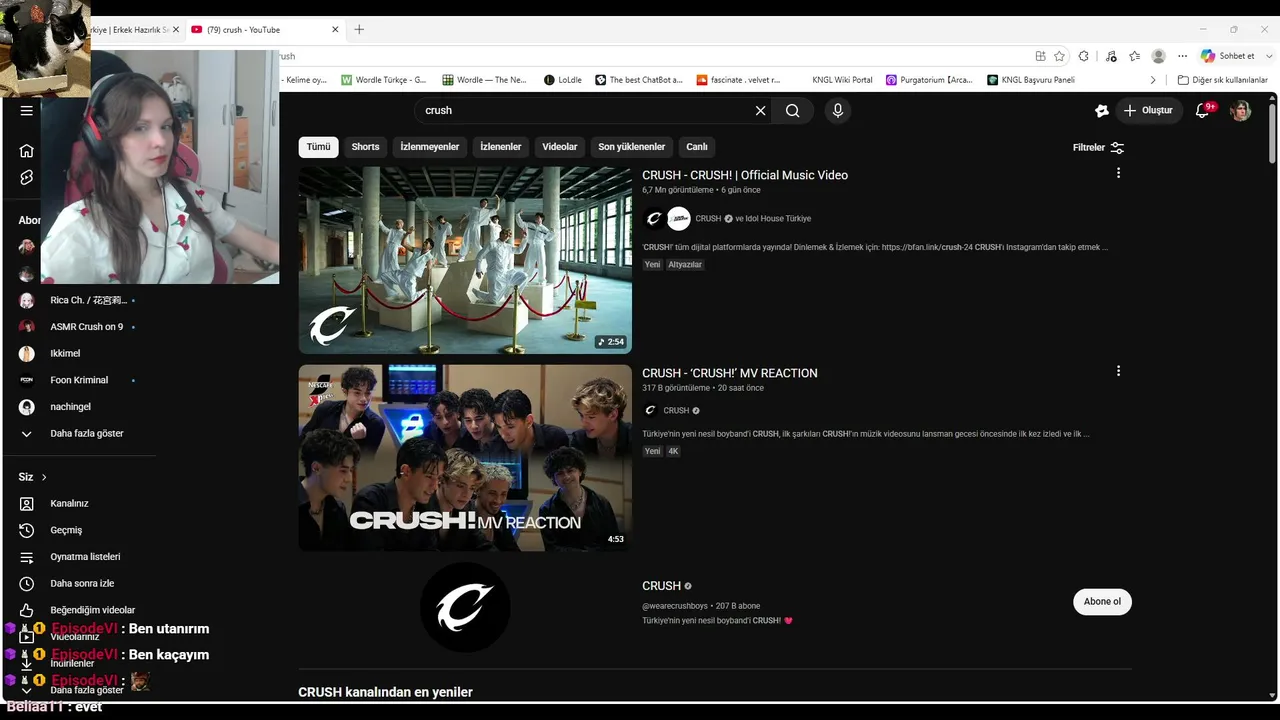Open a new browser tab
The height and width of the screenshot is (720, 1280).
coord(359,30)
